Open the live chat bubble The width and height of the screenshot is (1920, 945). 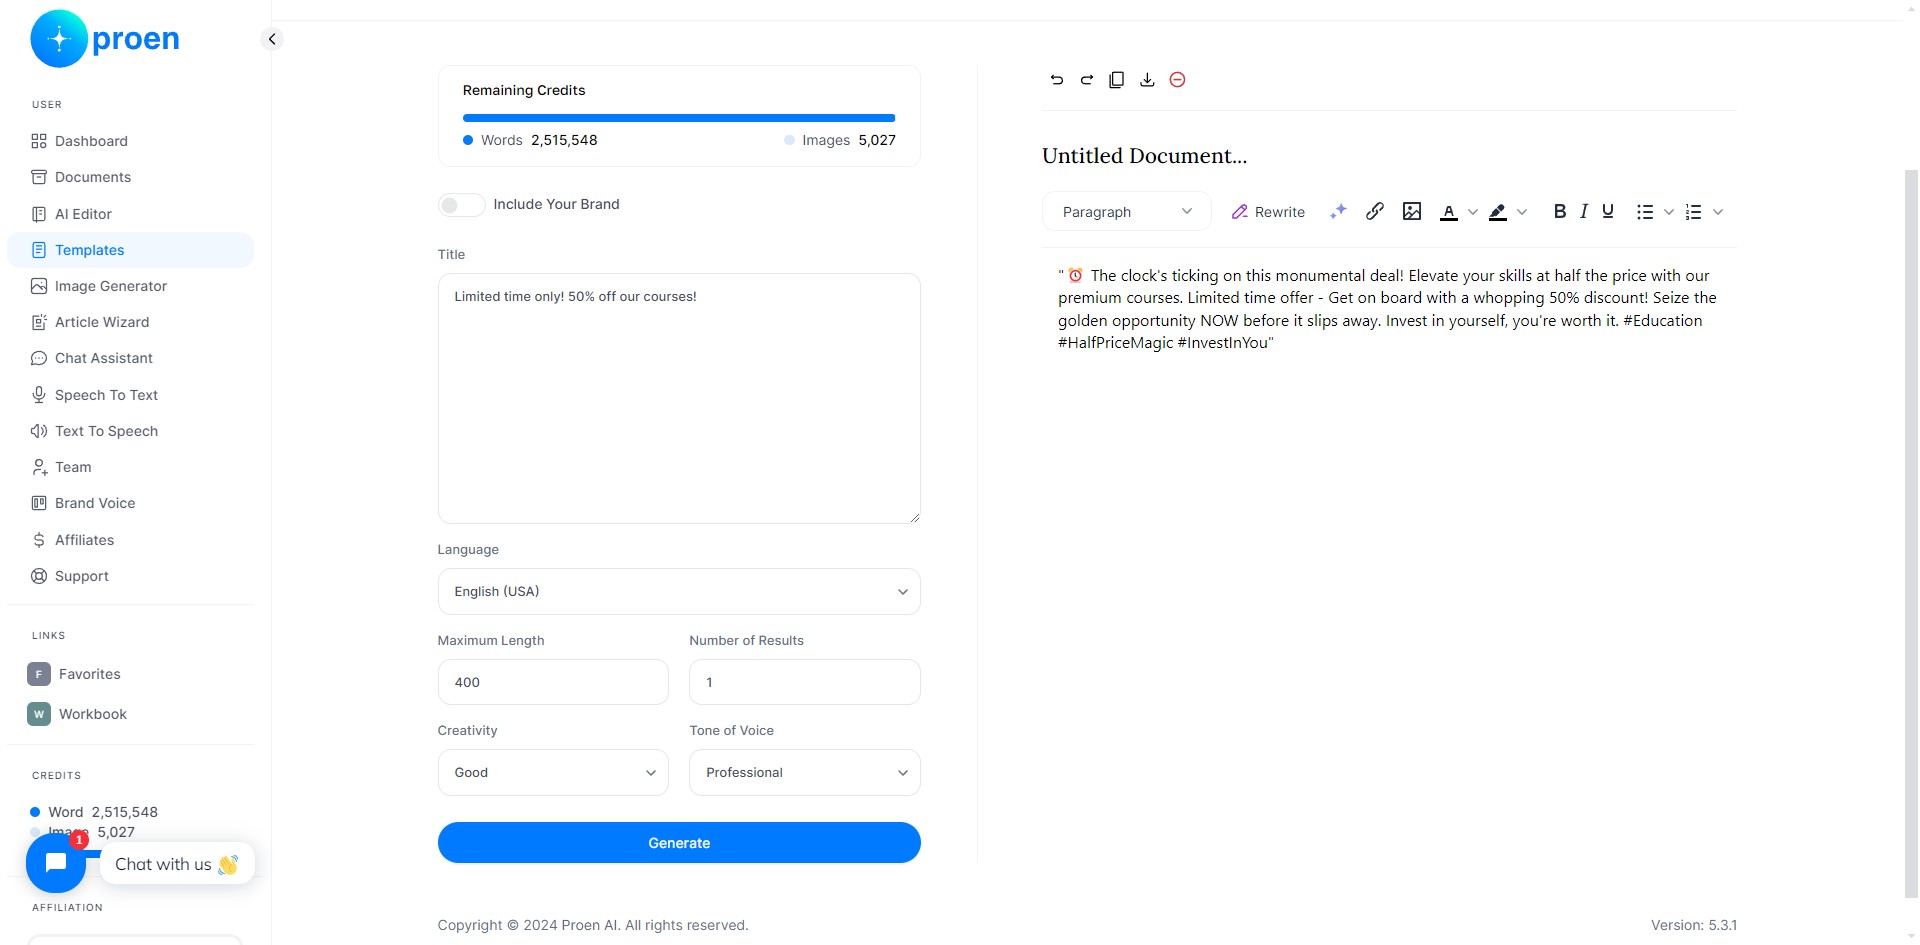(56, 862)
